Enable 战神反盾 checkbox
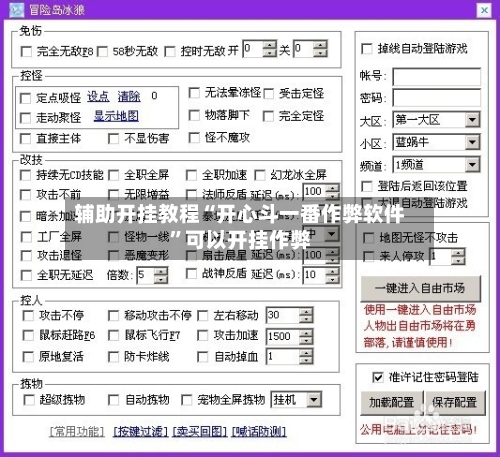 [191, 274]
